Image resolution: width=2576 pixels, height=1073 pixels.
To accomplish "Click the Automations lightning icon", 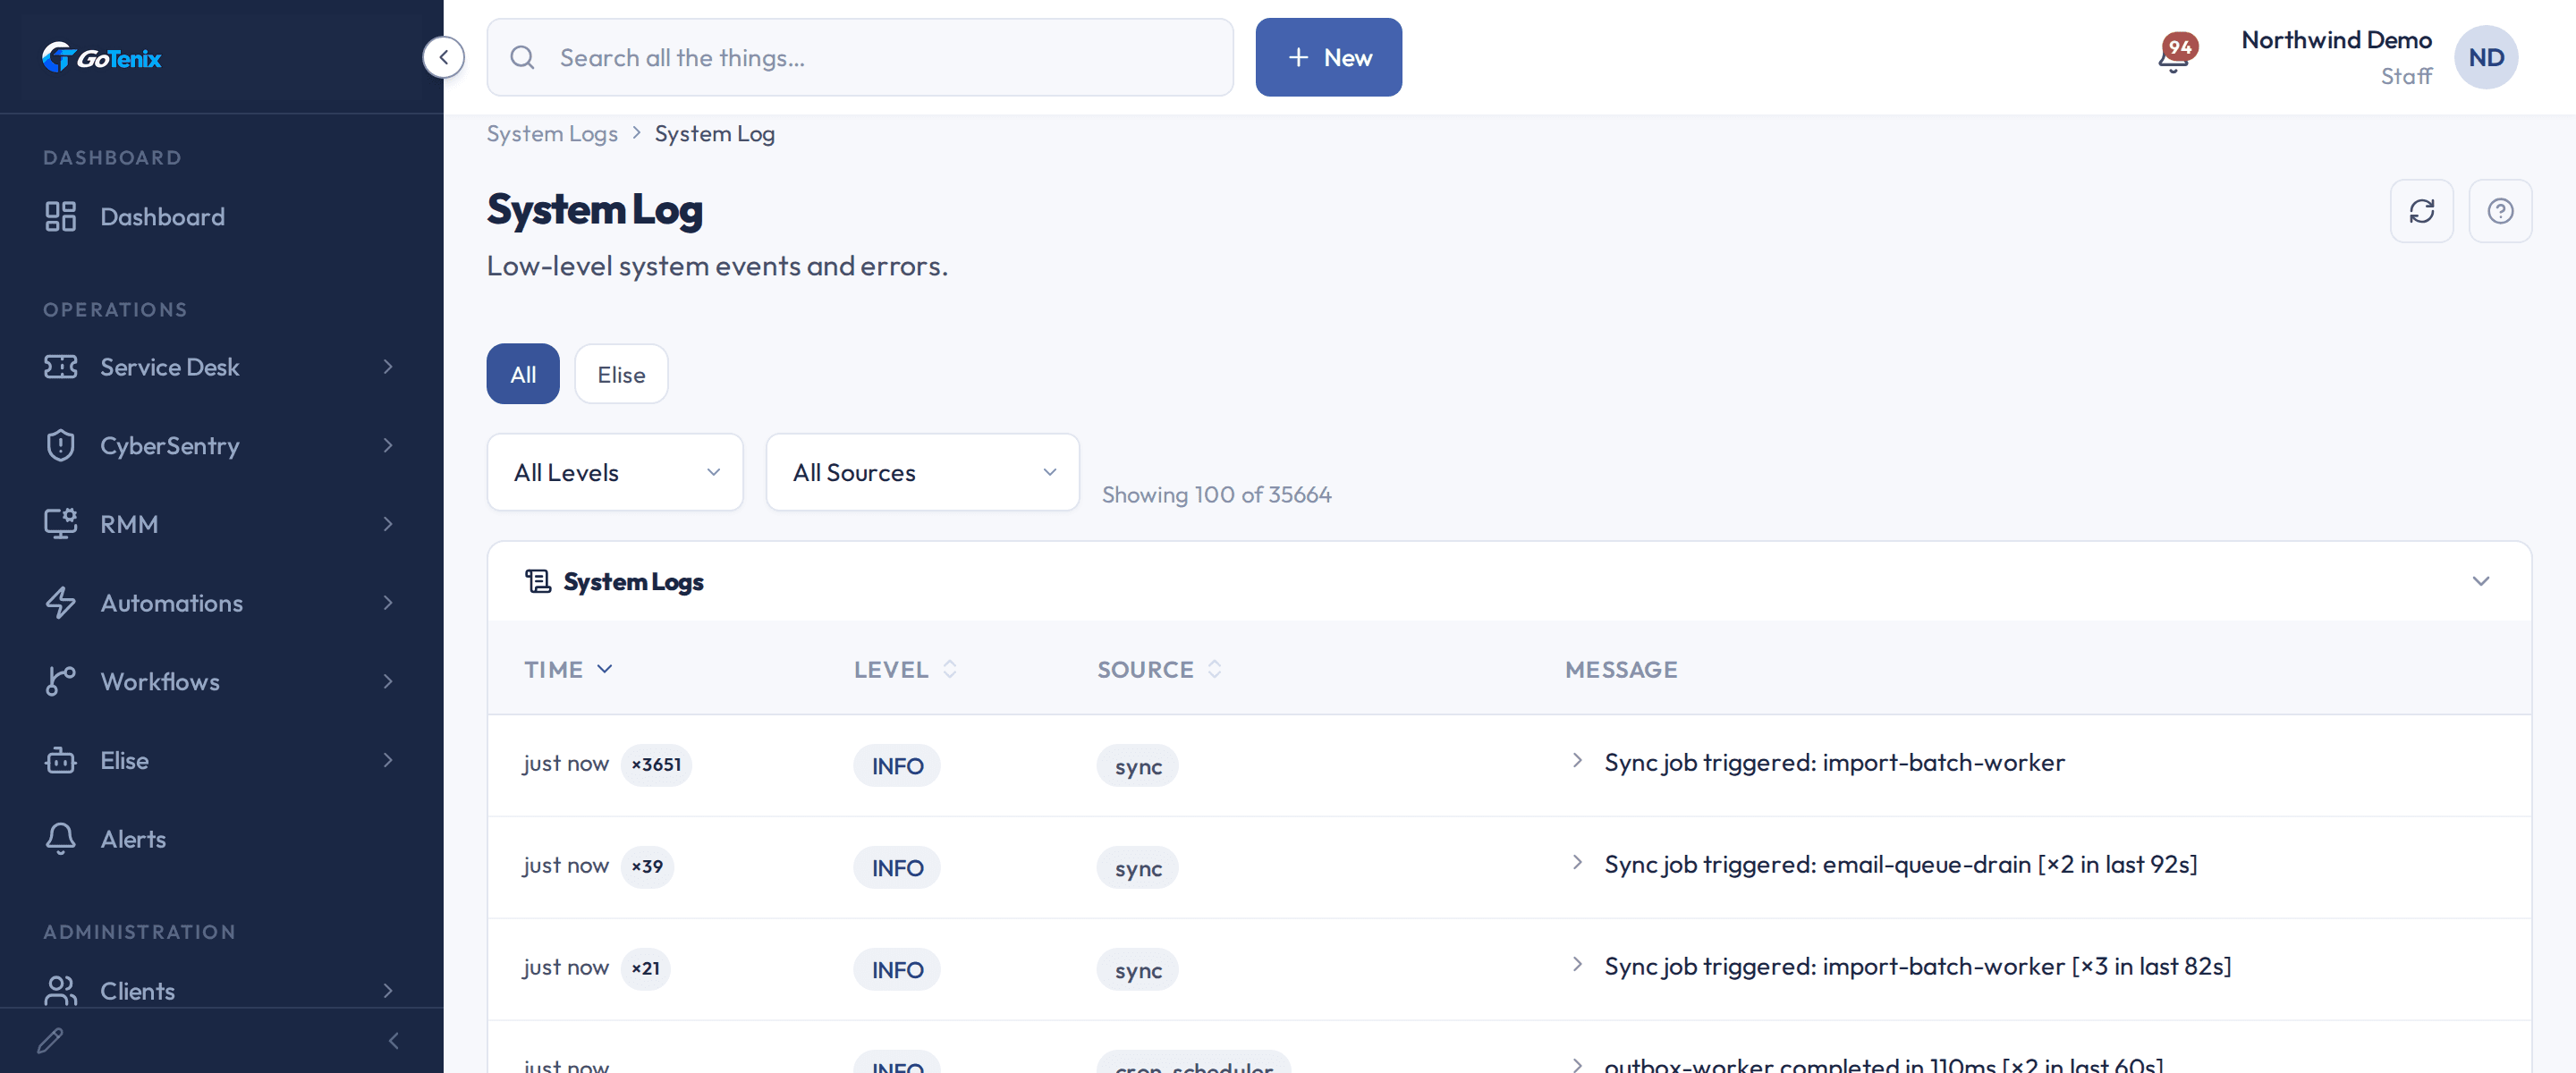I will (60, 603).
